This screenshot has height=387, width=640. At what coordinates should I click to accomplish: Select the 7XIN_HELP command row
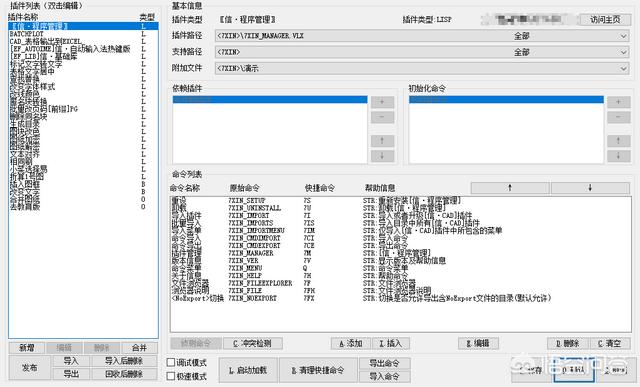[x=400, y=276]
